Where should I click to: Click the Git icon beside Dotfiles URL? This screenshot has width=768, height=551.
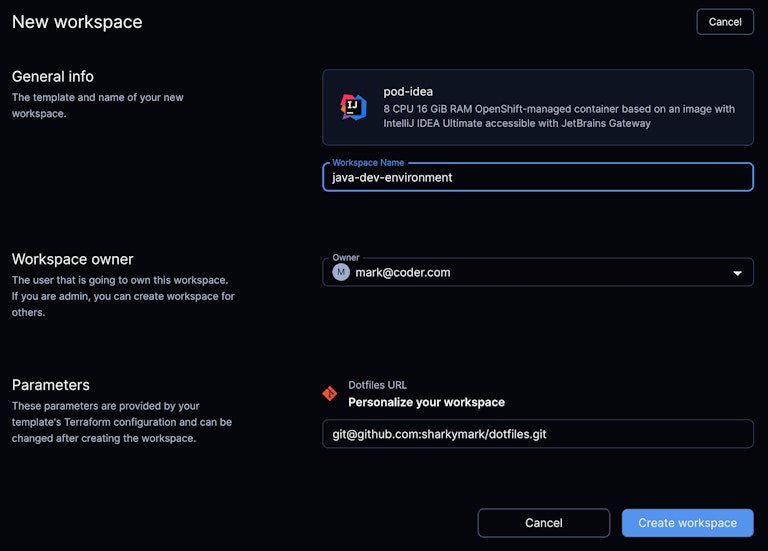click(330, 393)
